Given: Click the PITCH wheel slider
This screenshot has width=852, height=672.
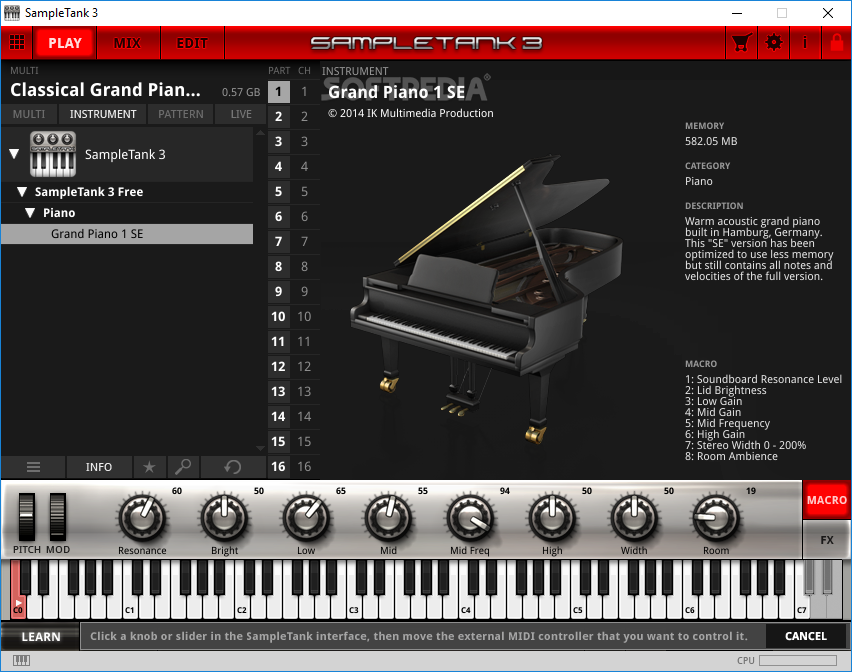Looking at the screenshot, I should 26,517.
